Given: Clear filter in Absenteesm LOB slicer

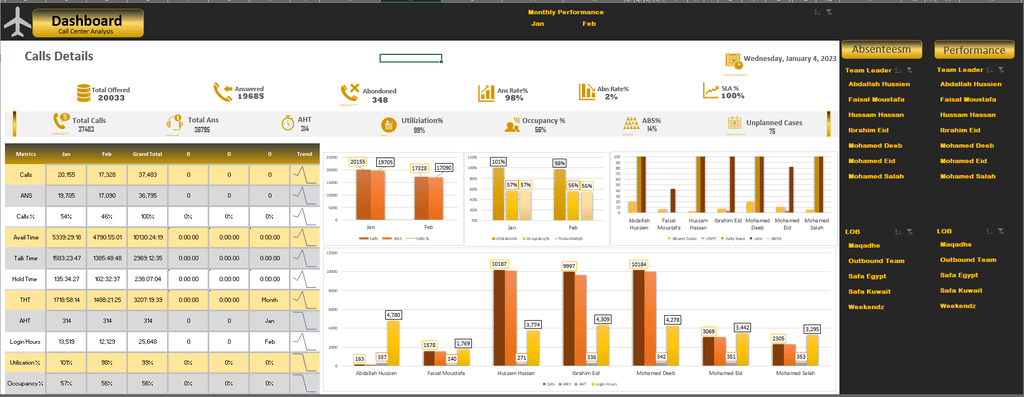Looking at the screenshot, I should 908,231.
